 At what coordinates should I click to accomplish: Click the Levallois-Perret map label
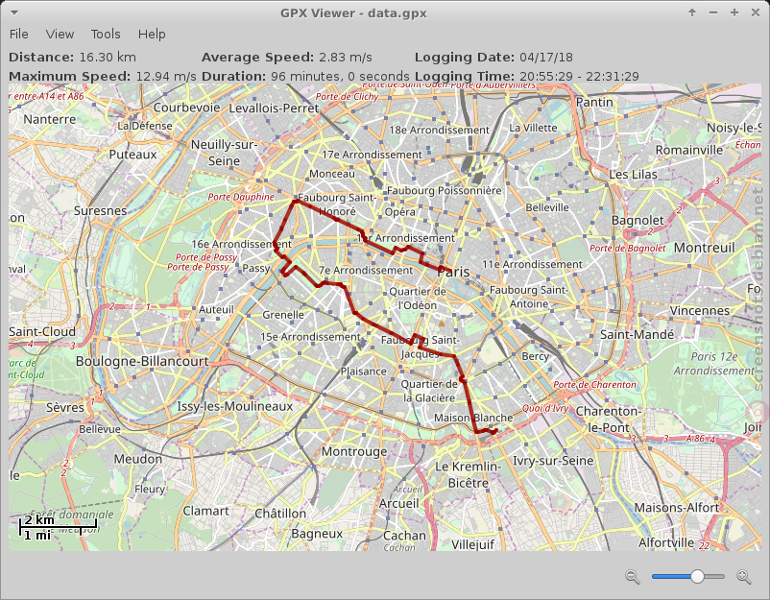click(x=274, y=108)
